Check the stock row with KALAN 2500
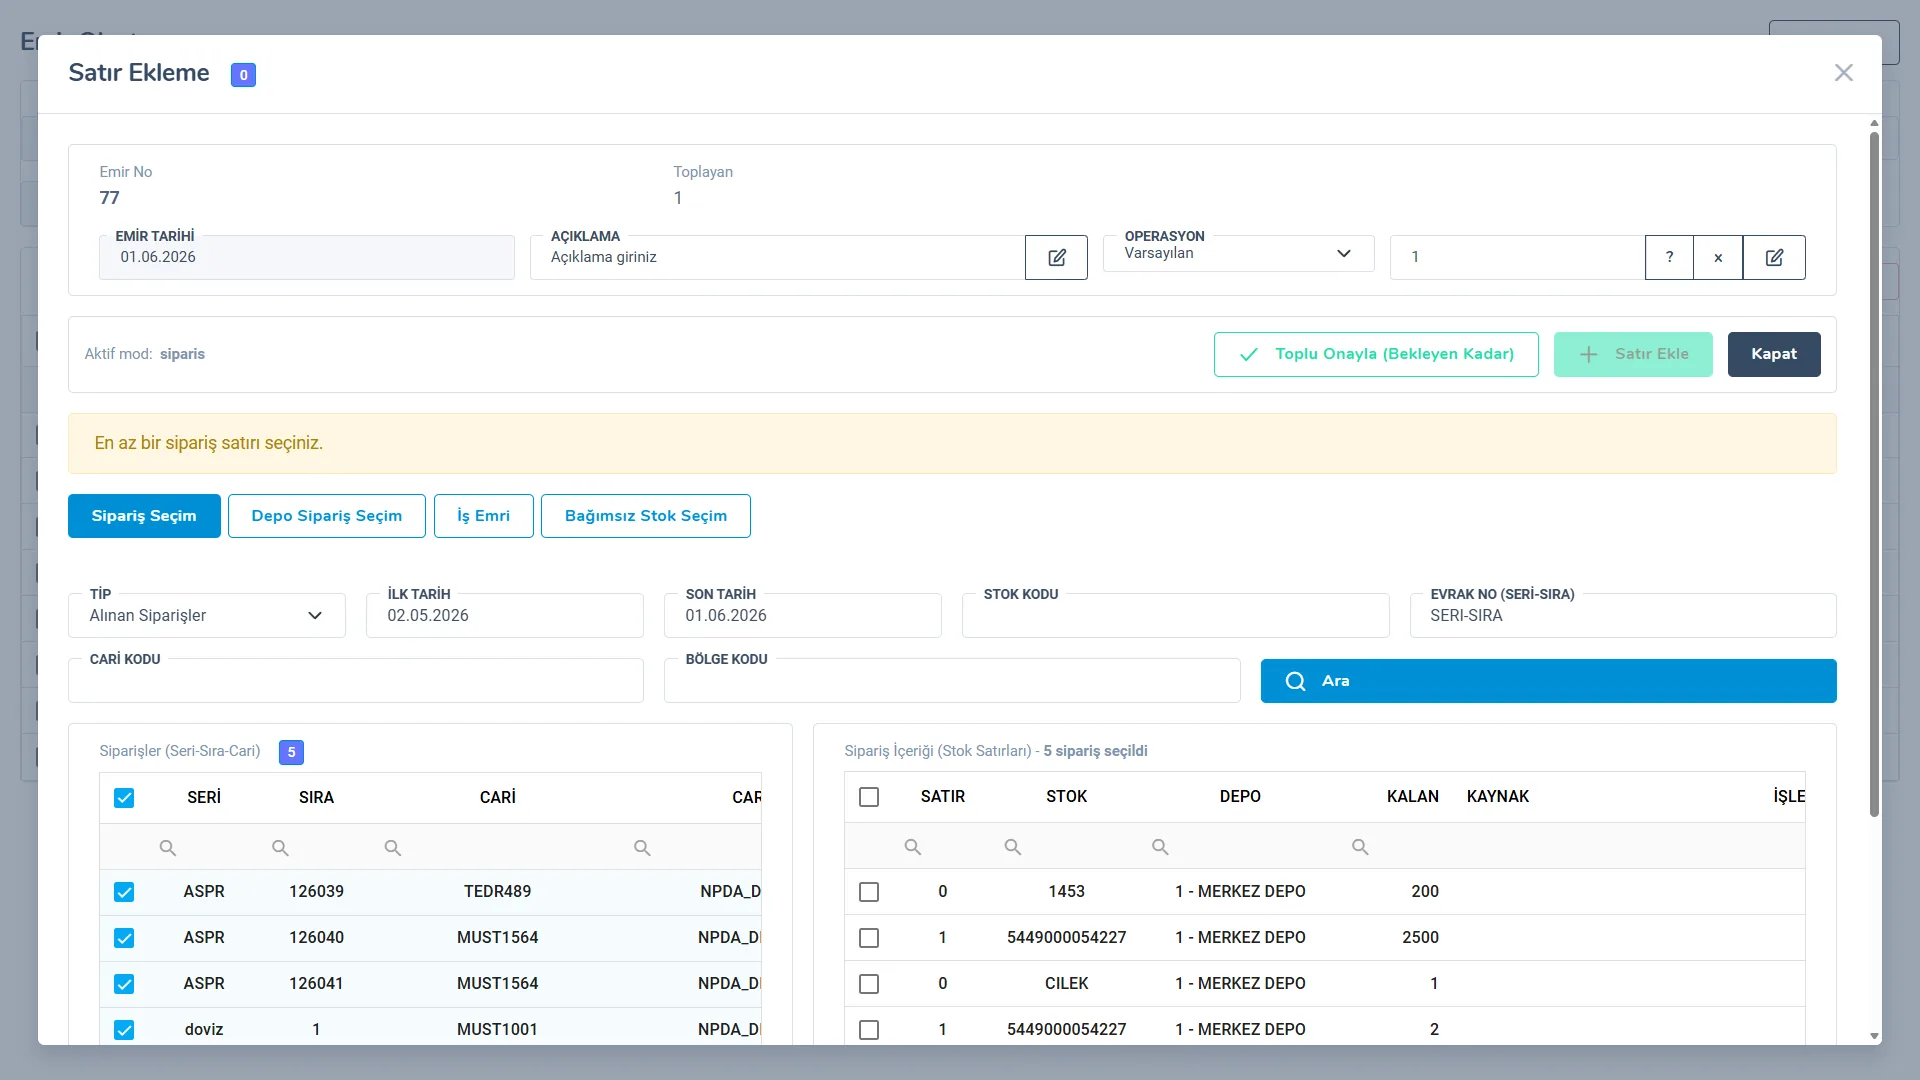1920x1080 pixels. coord(869,938)
